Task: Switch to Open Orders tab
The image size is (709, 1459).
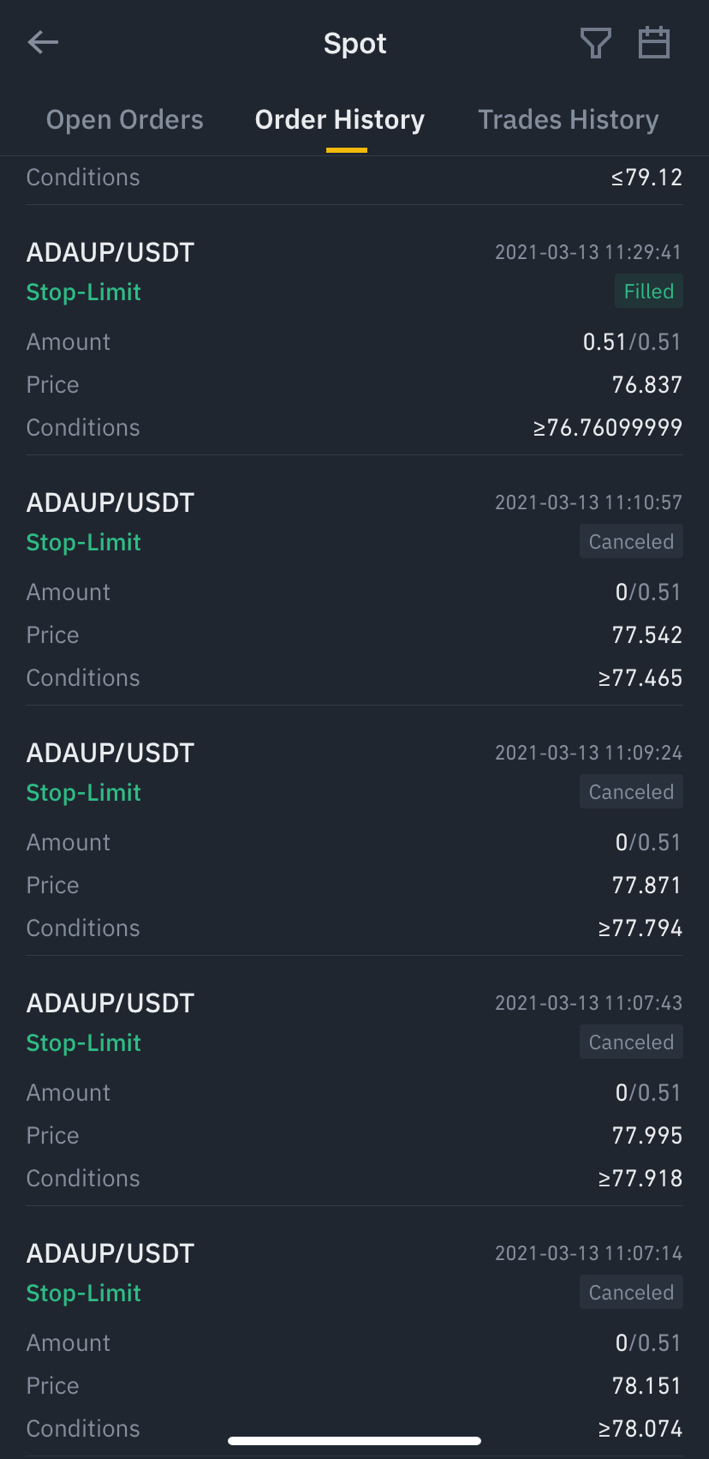Action: (x=124, y=120)
